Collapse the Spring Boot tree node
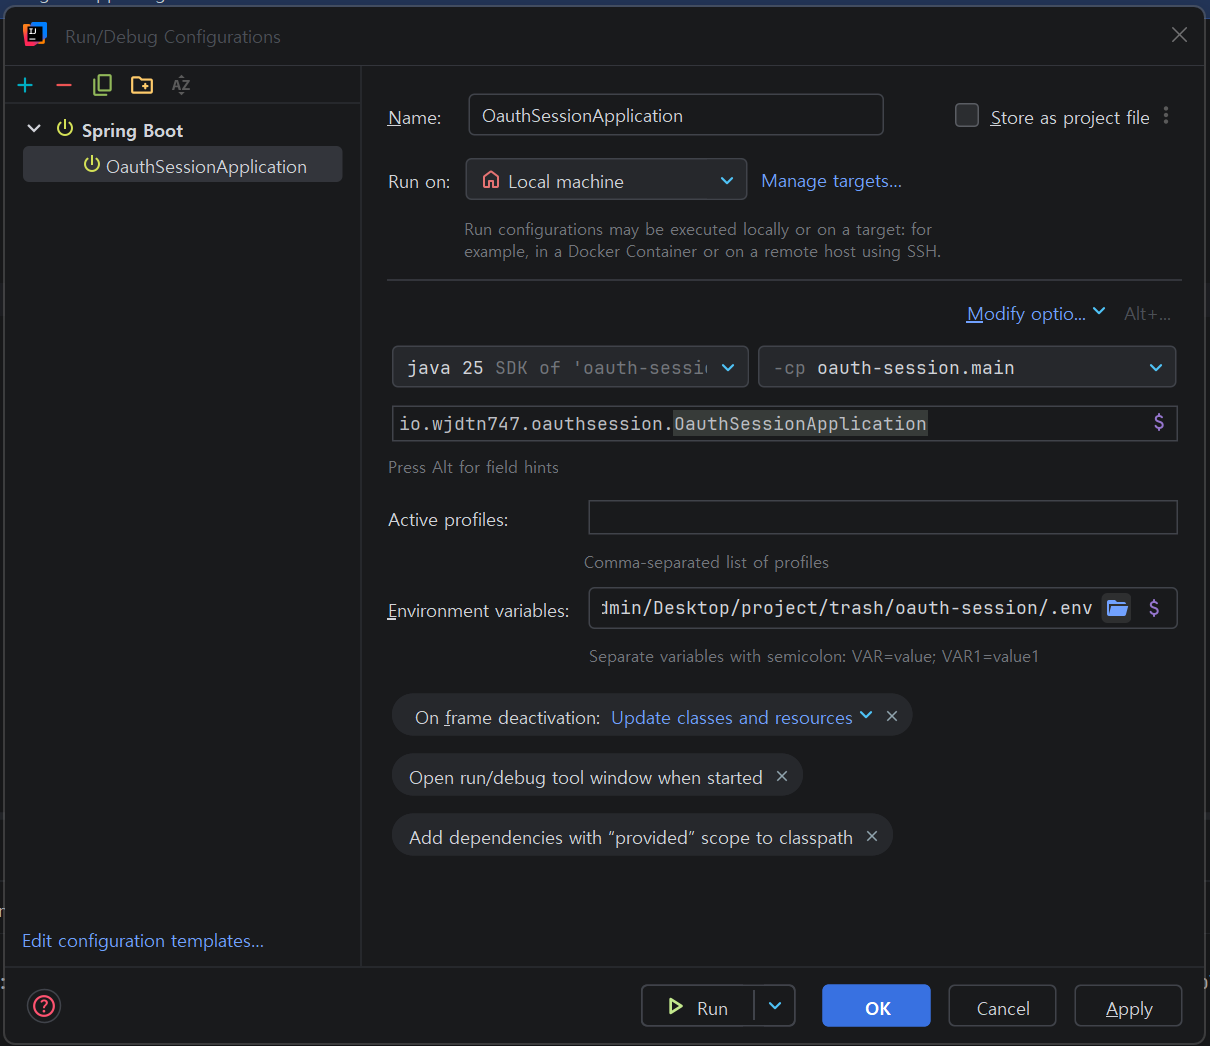This screenshot has height=1046, width=1210. click(34, 129)
